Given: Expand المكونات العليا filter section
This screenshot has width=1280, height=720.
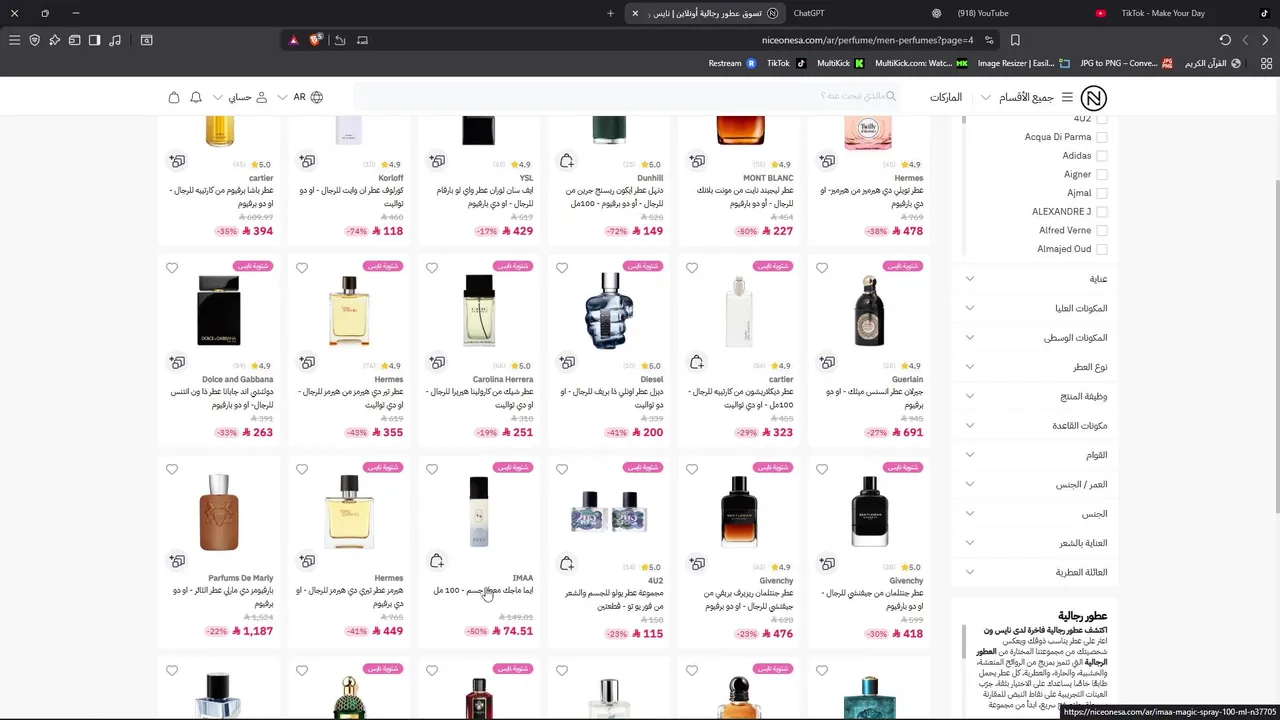Looking at the screenshot, I should click(1036, 308).
